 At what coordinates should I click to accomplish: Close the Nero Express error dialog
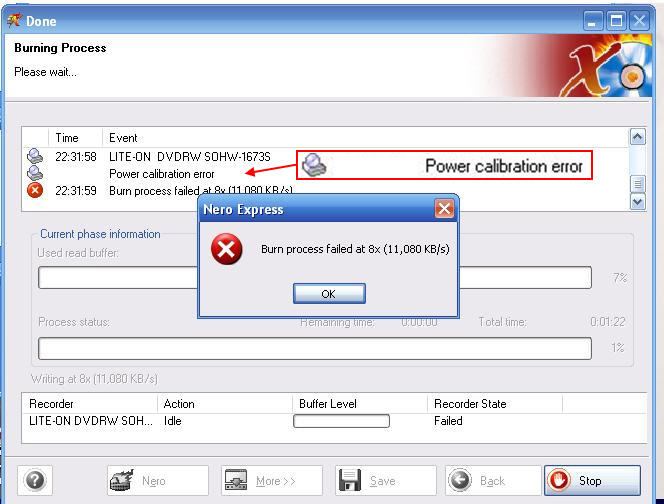coord(444,209)
